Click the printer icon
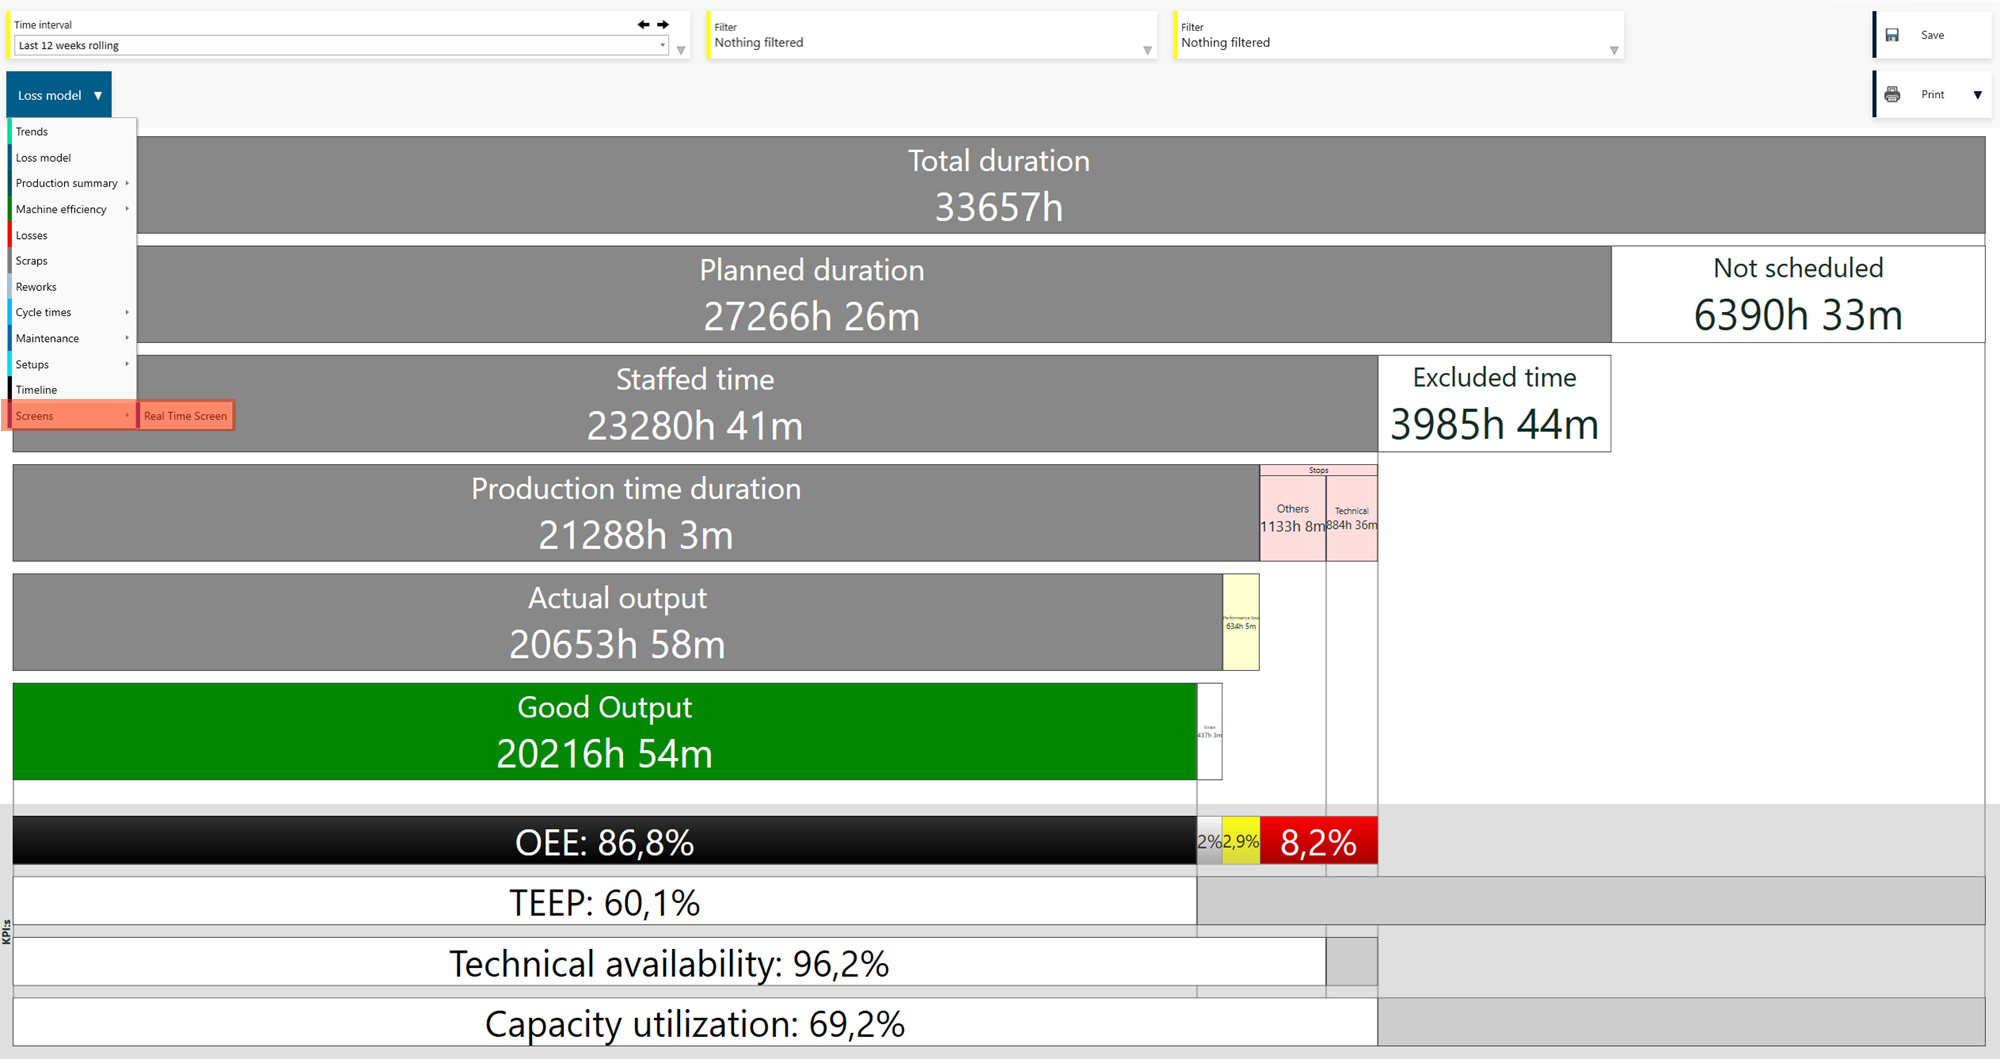Viewport: 2000px width, 1059px height. click(x=1892, y=95)
